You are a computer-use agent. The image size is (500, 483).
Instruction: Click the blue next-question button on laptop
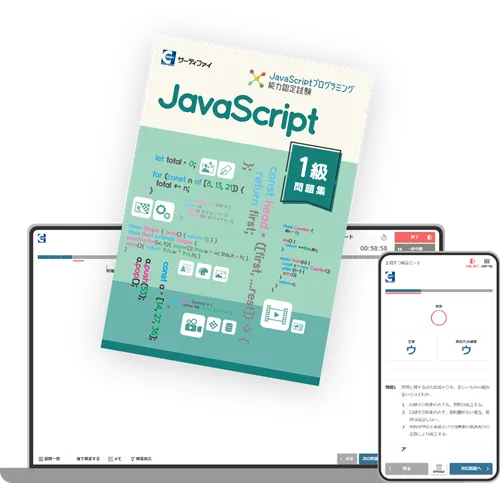point(369,459)
